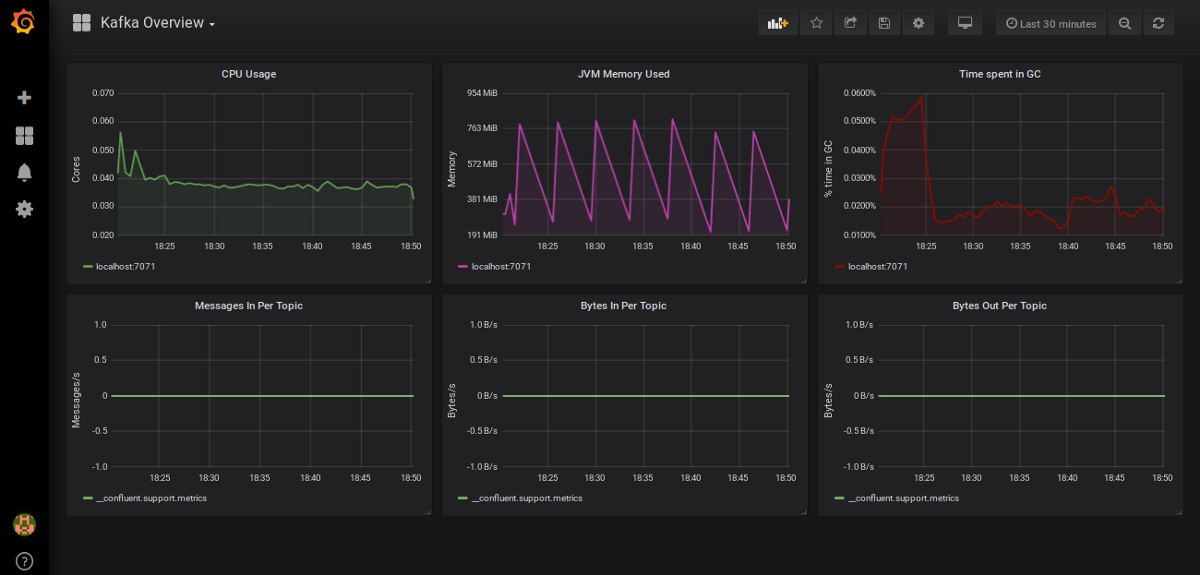Click the 18:50 time label in CPU Usage
Screen dimensions: 1200x575
click(411, 246)
